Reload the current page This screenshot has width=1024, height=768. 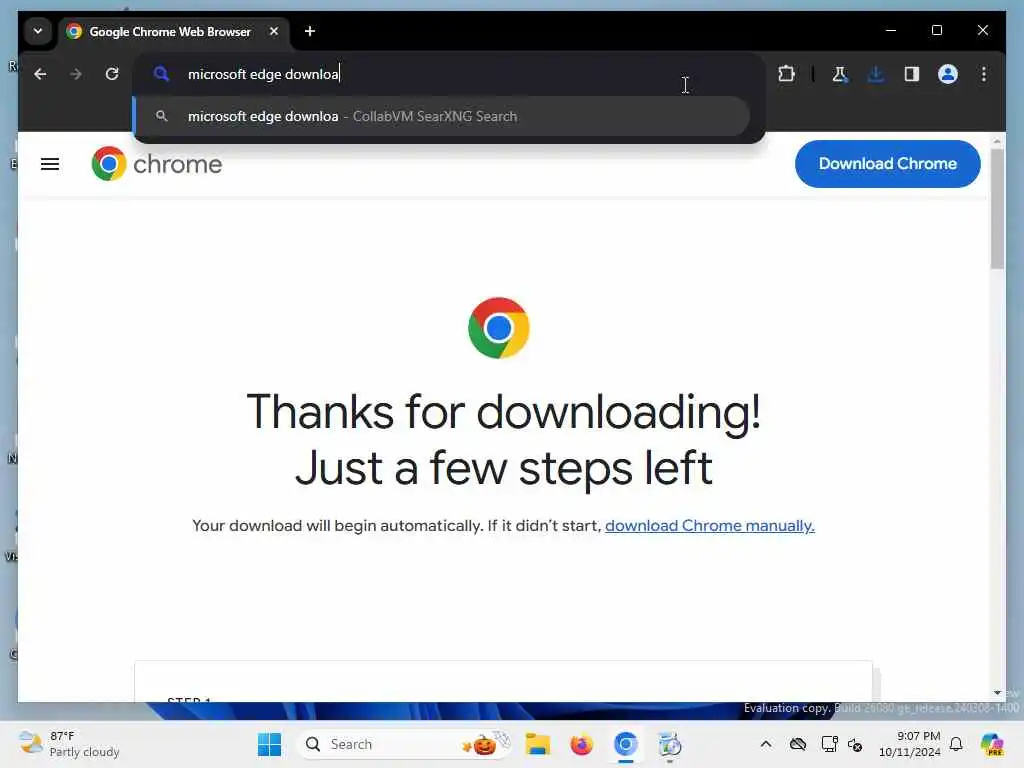click(x=112, y=74)
